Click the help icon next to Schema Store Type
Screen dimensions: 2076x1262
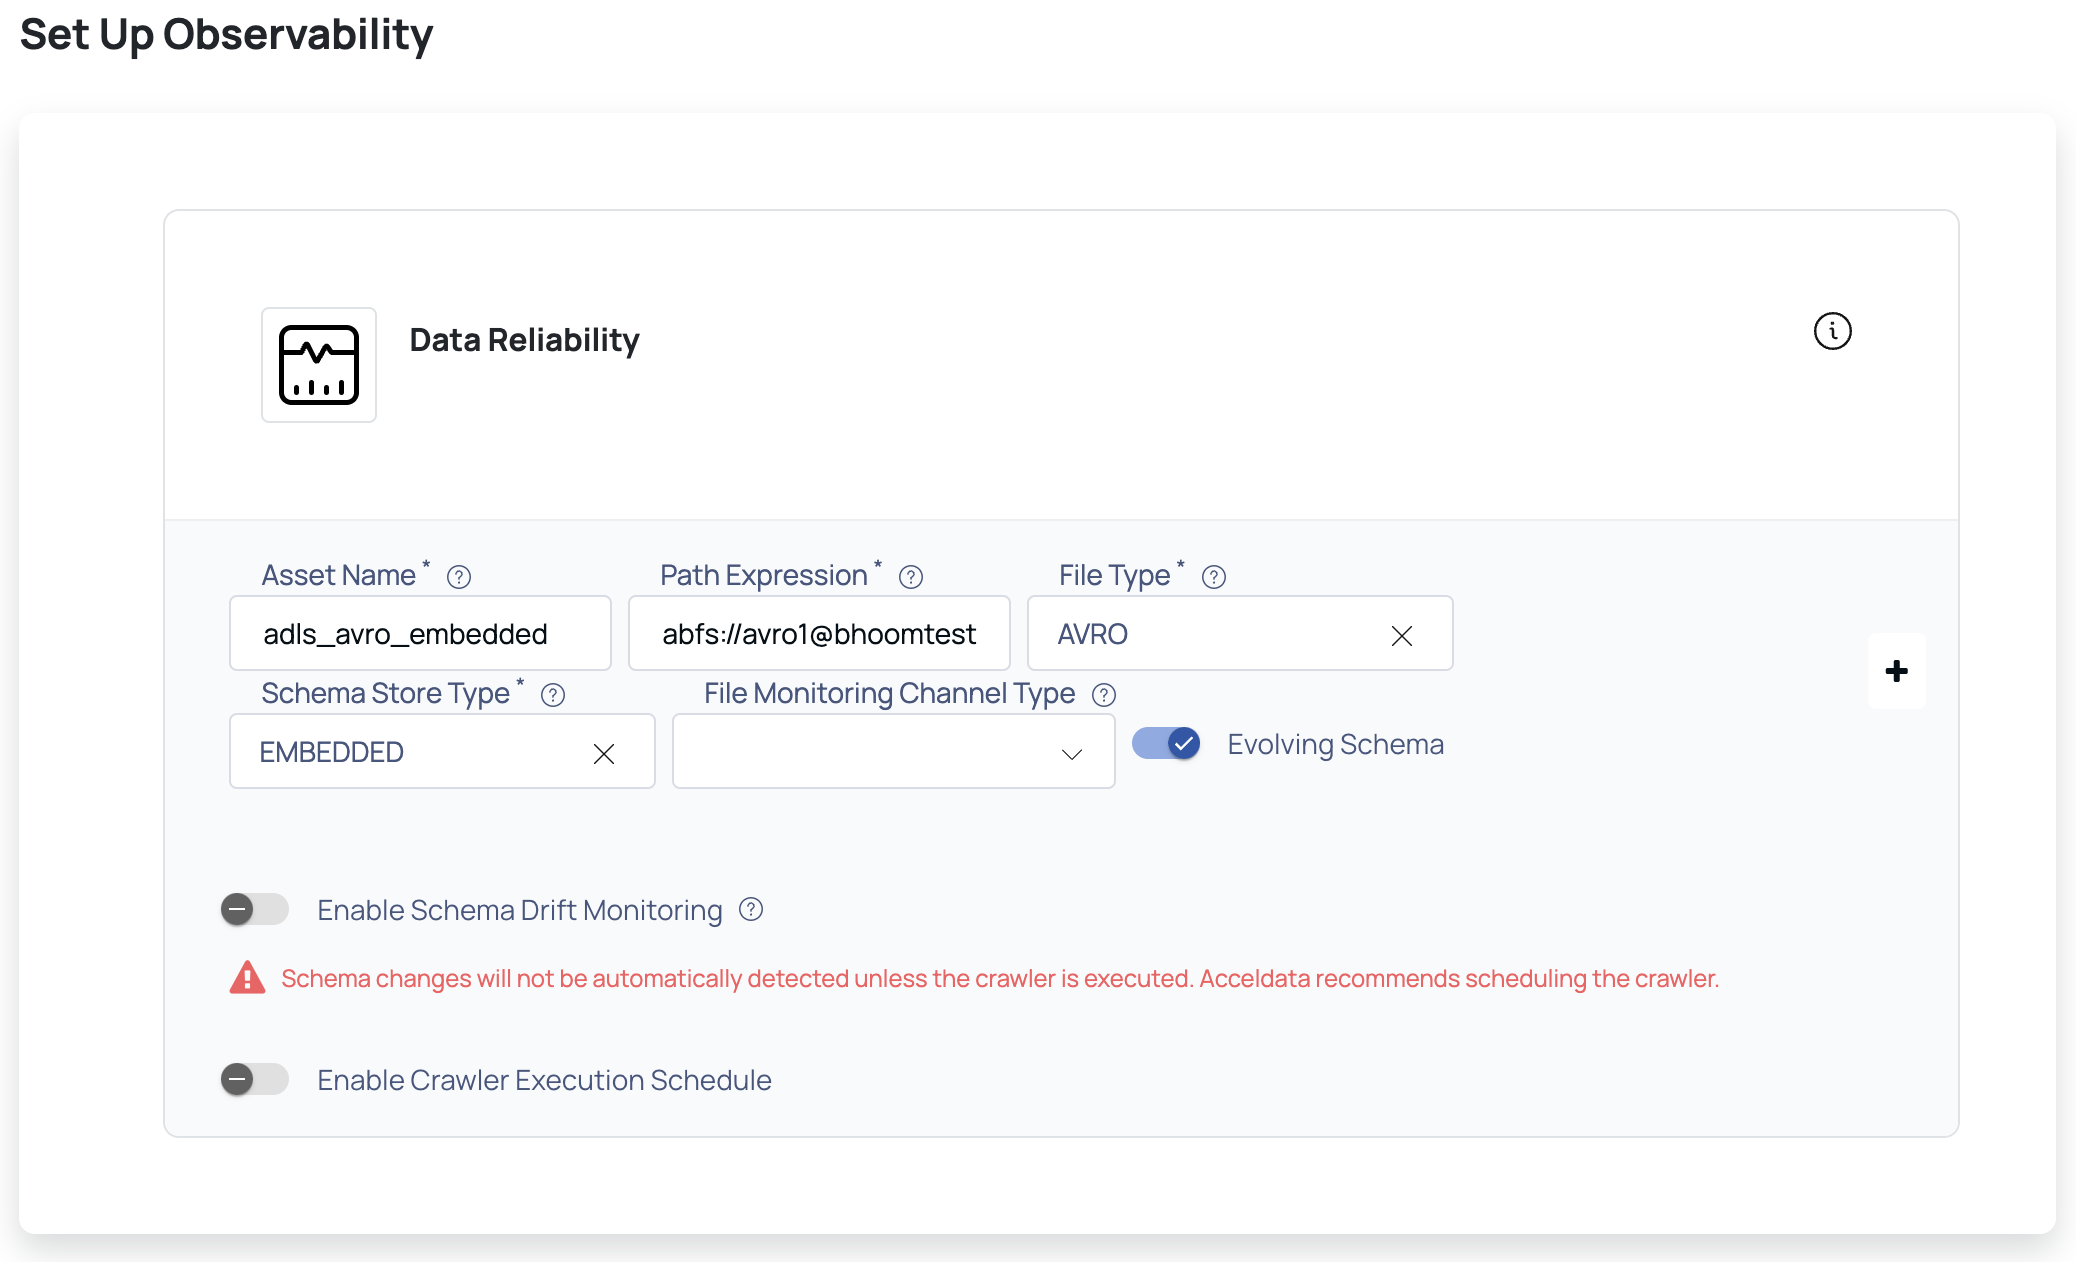tap(553, 695)
